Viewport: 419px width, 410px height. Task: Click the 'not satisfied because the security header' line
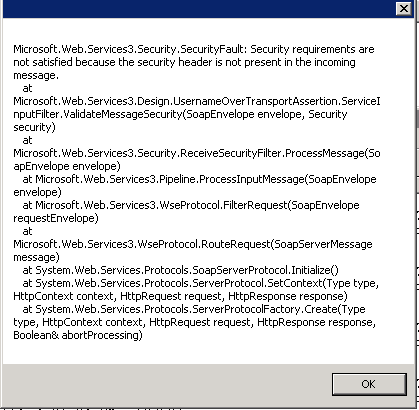pyautogui.click(x=184, y=62)
